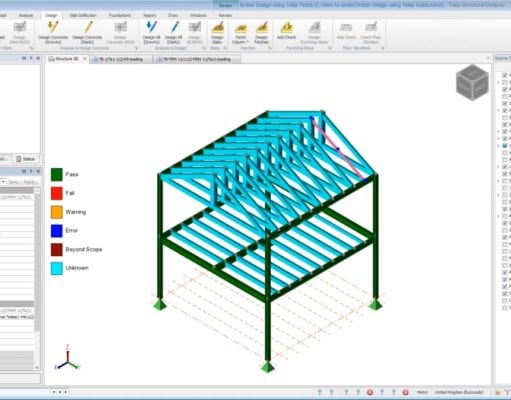The image size is (511, 400).
Task: Click the first status bar validation icon
Action: pos(320,392)
